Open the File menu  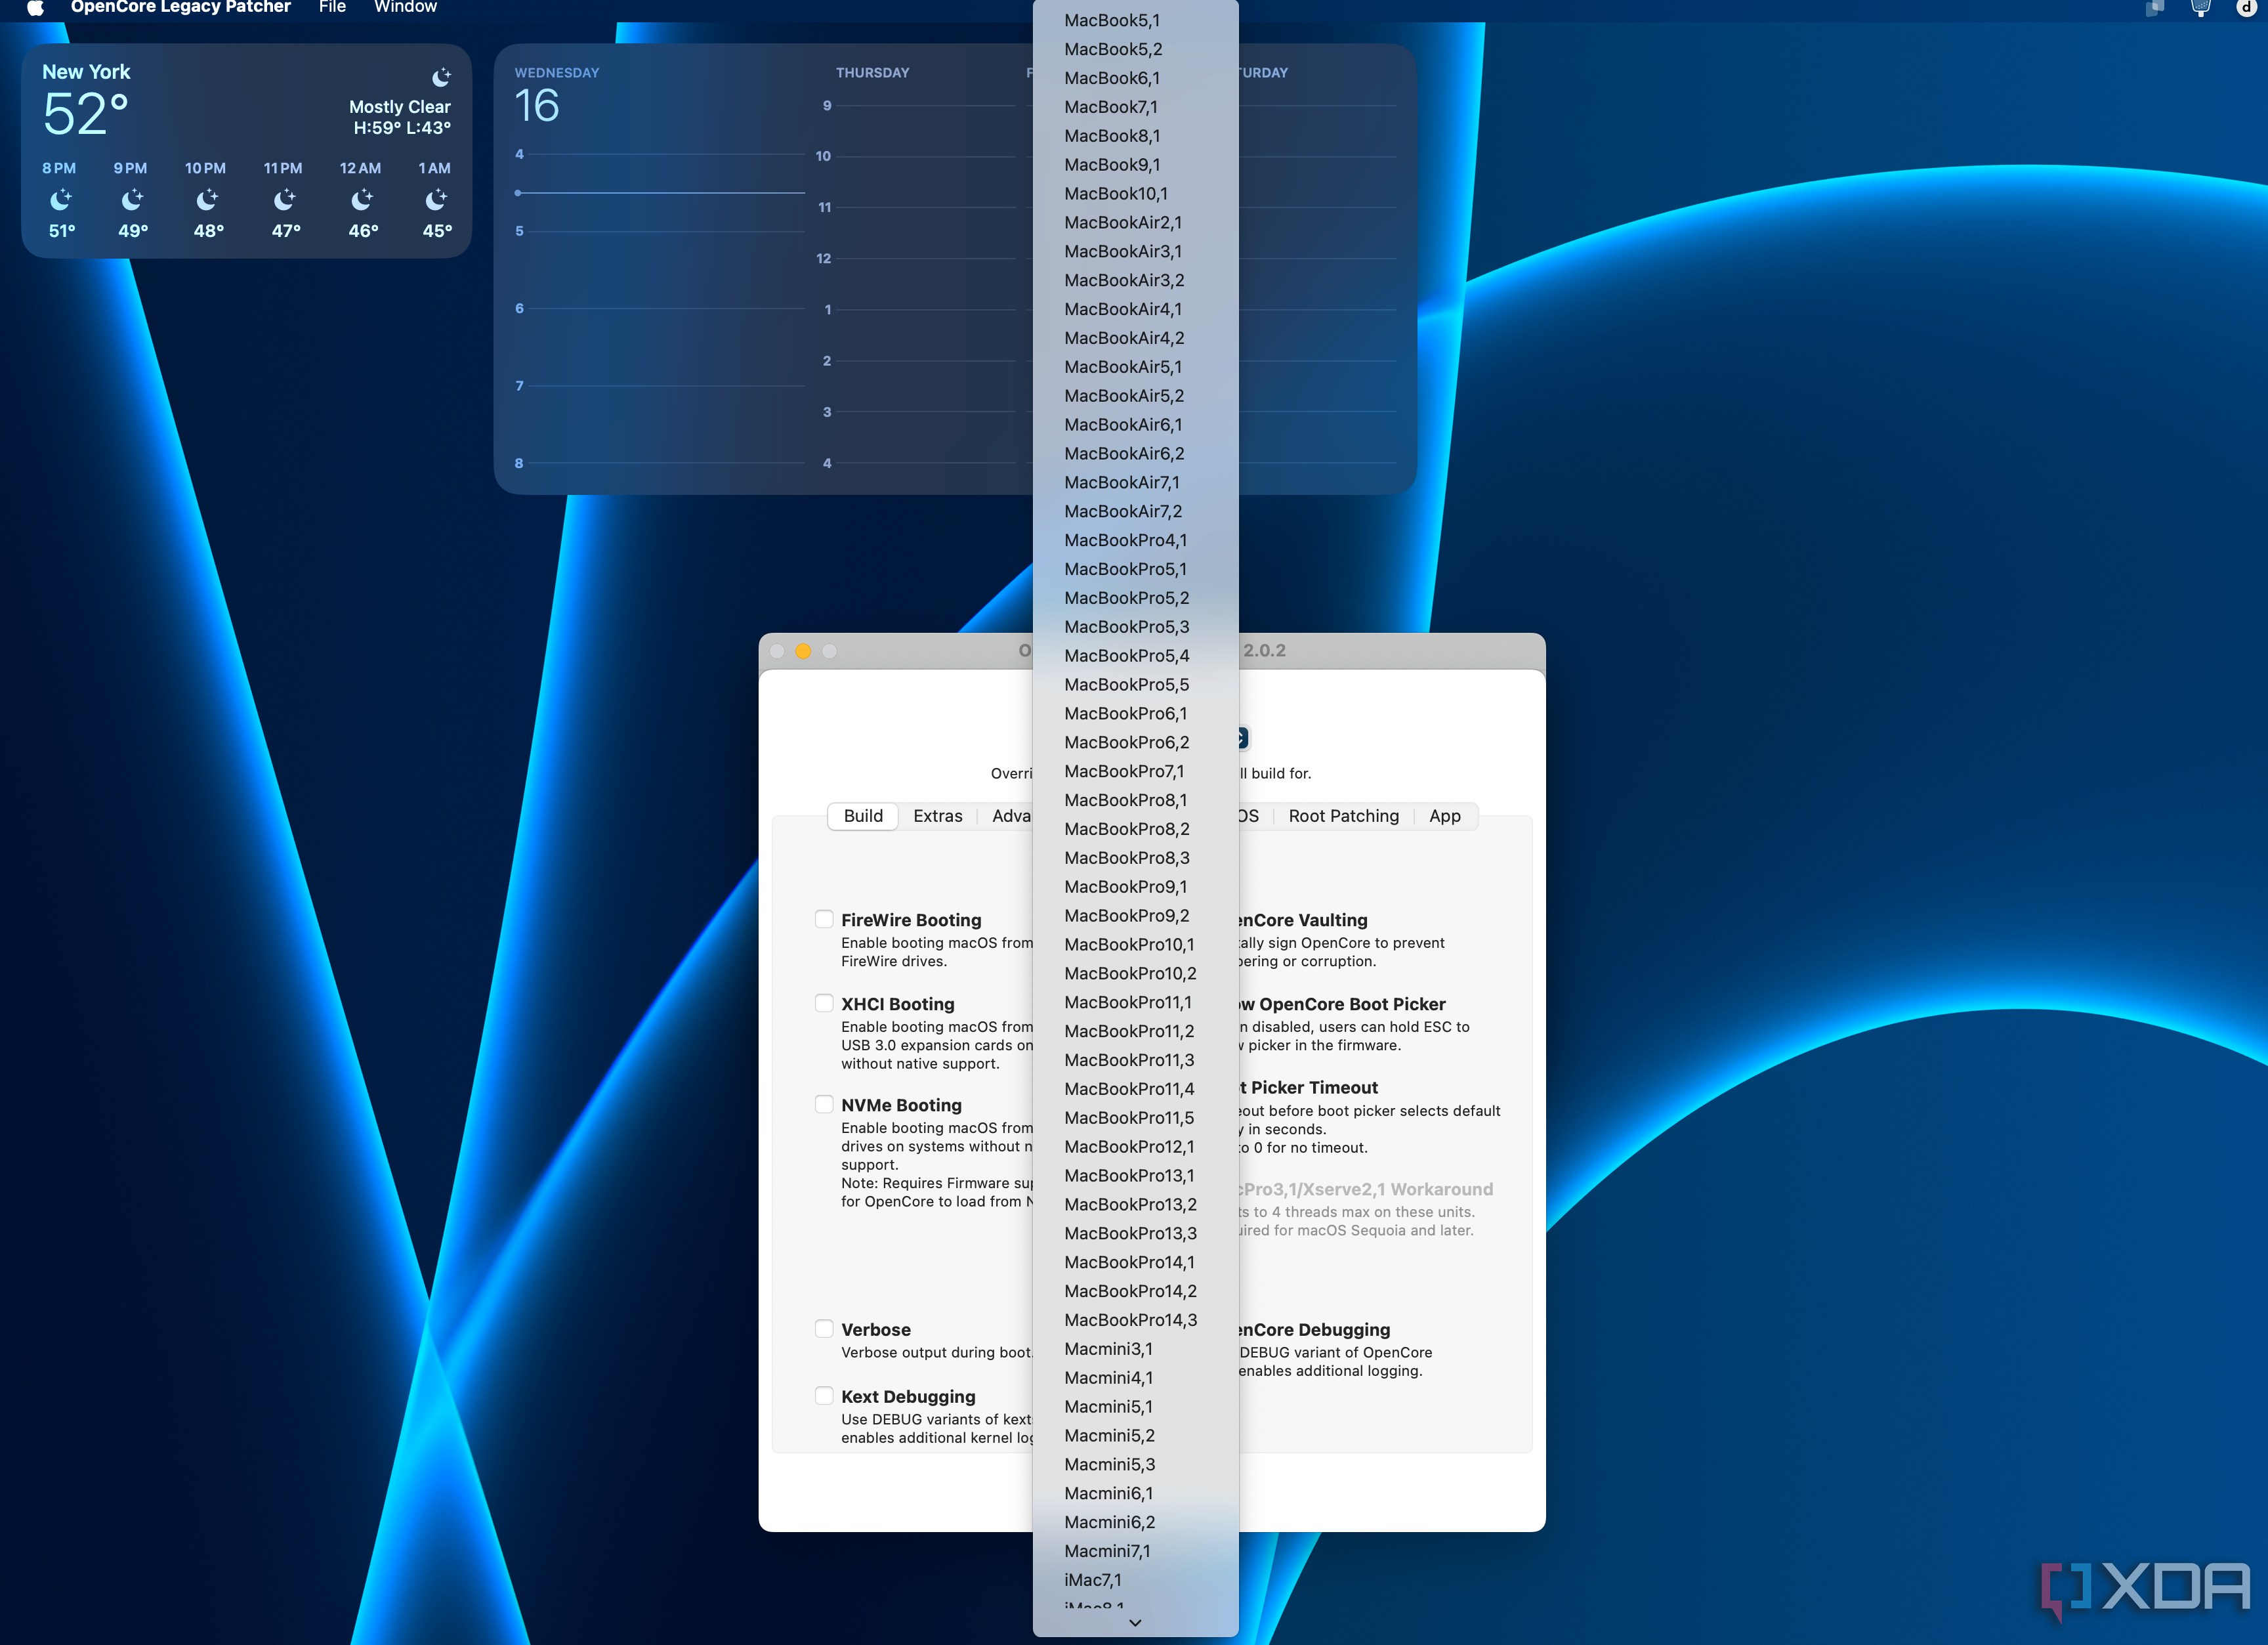pos(332,7)
